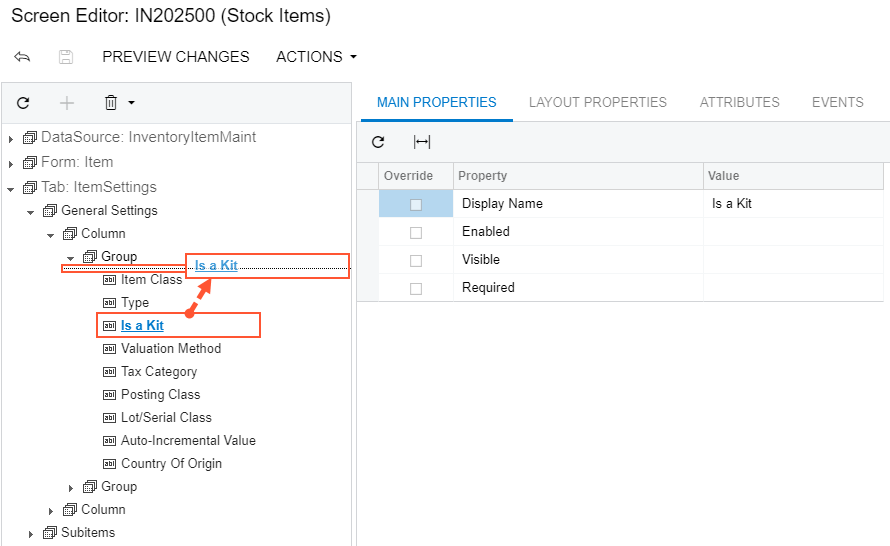The width and height of the screenshot is (890, 546).
Task: Click the field icon beside Valuation Method
Action: [x=110, y=349]
